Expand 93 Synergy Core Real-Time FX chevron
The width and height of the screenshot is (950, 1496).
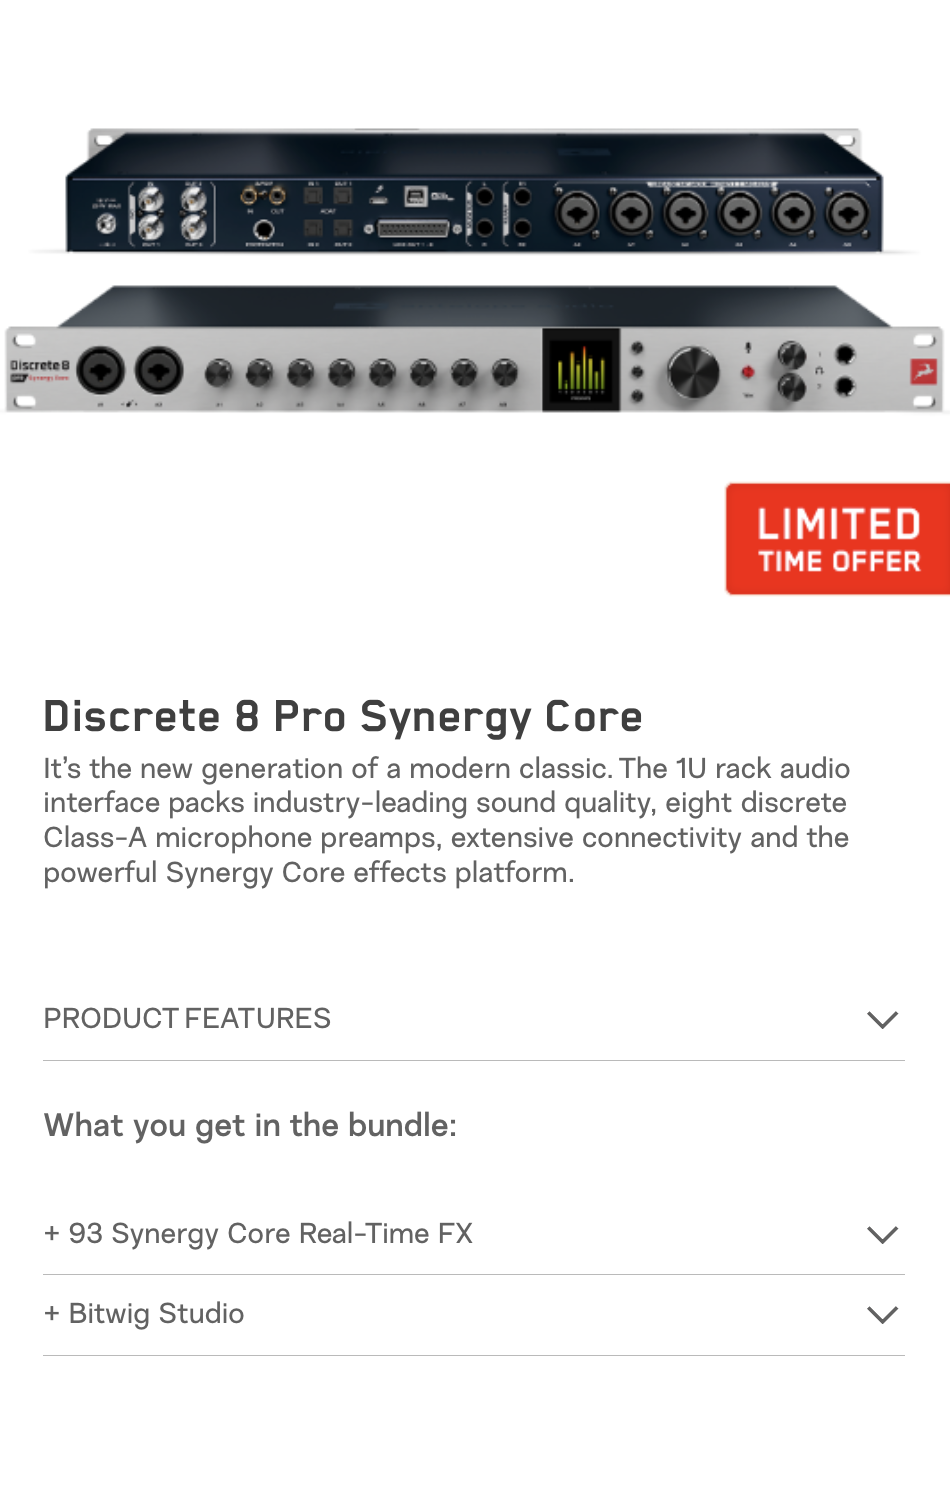click(x=882, y=1234)
